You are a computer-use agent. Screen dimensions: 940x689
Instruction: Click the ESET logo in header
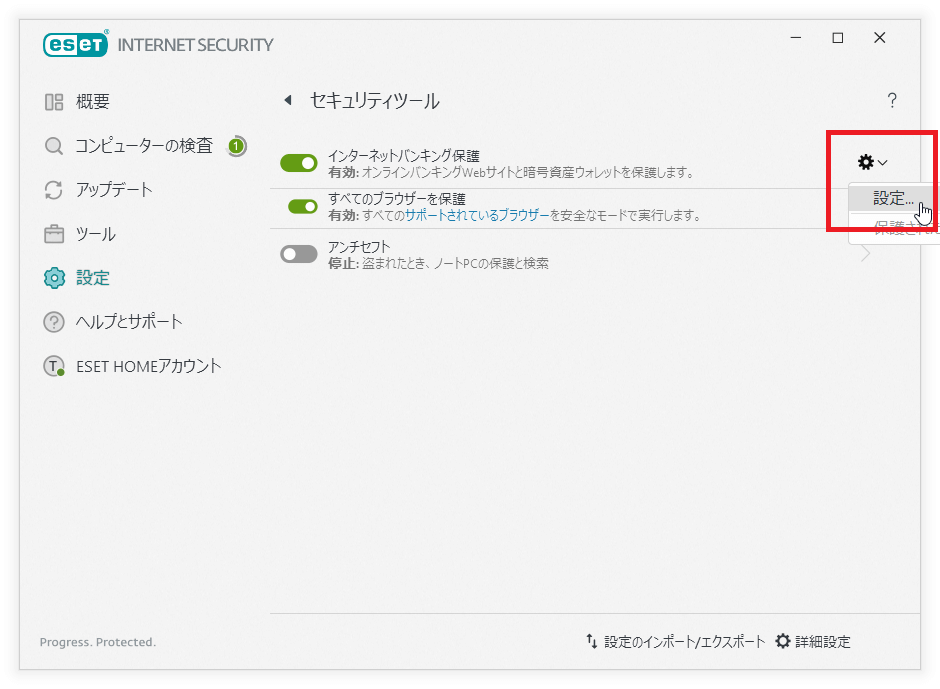click(x=76, y=45)
